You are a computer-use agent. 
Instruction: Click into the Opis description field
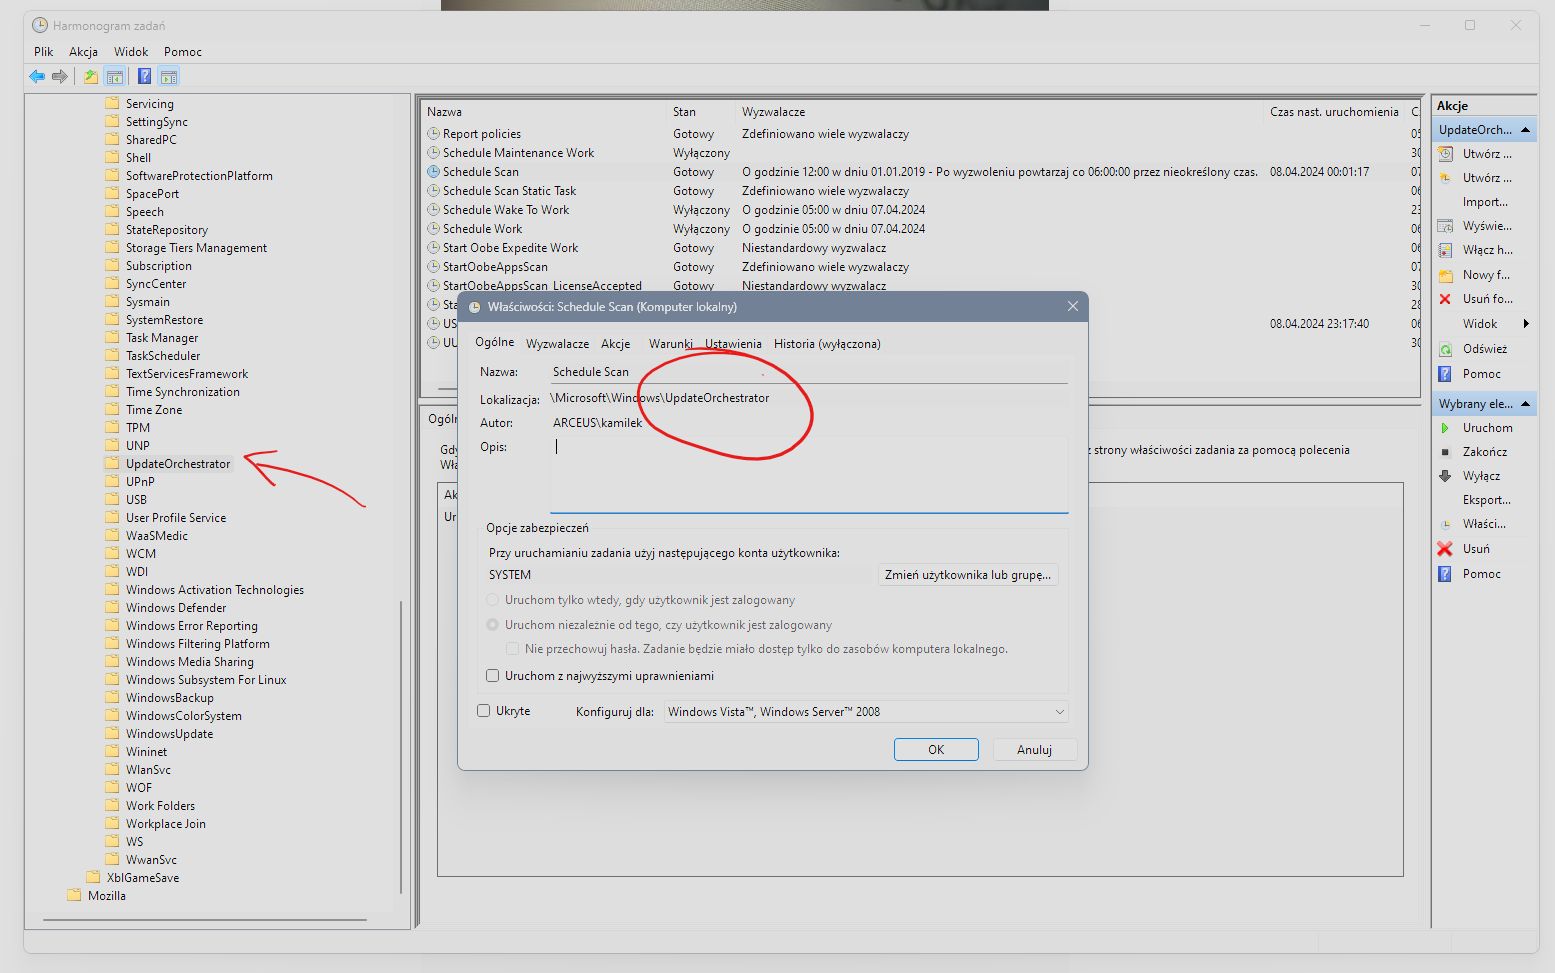[809, 475]
